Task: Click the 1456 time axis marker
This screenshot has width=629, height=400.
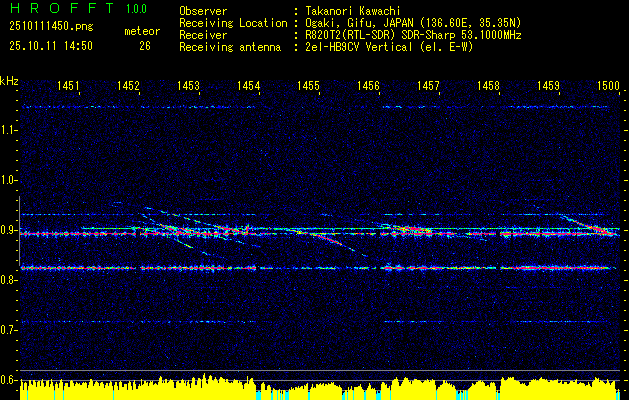Action: tap(368, 85)
